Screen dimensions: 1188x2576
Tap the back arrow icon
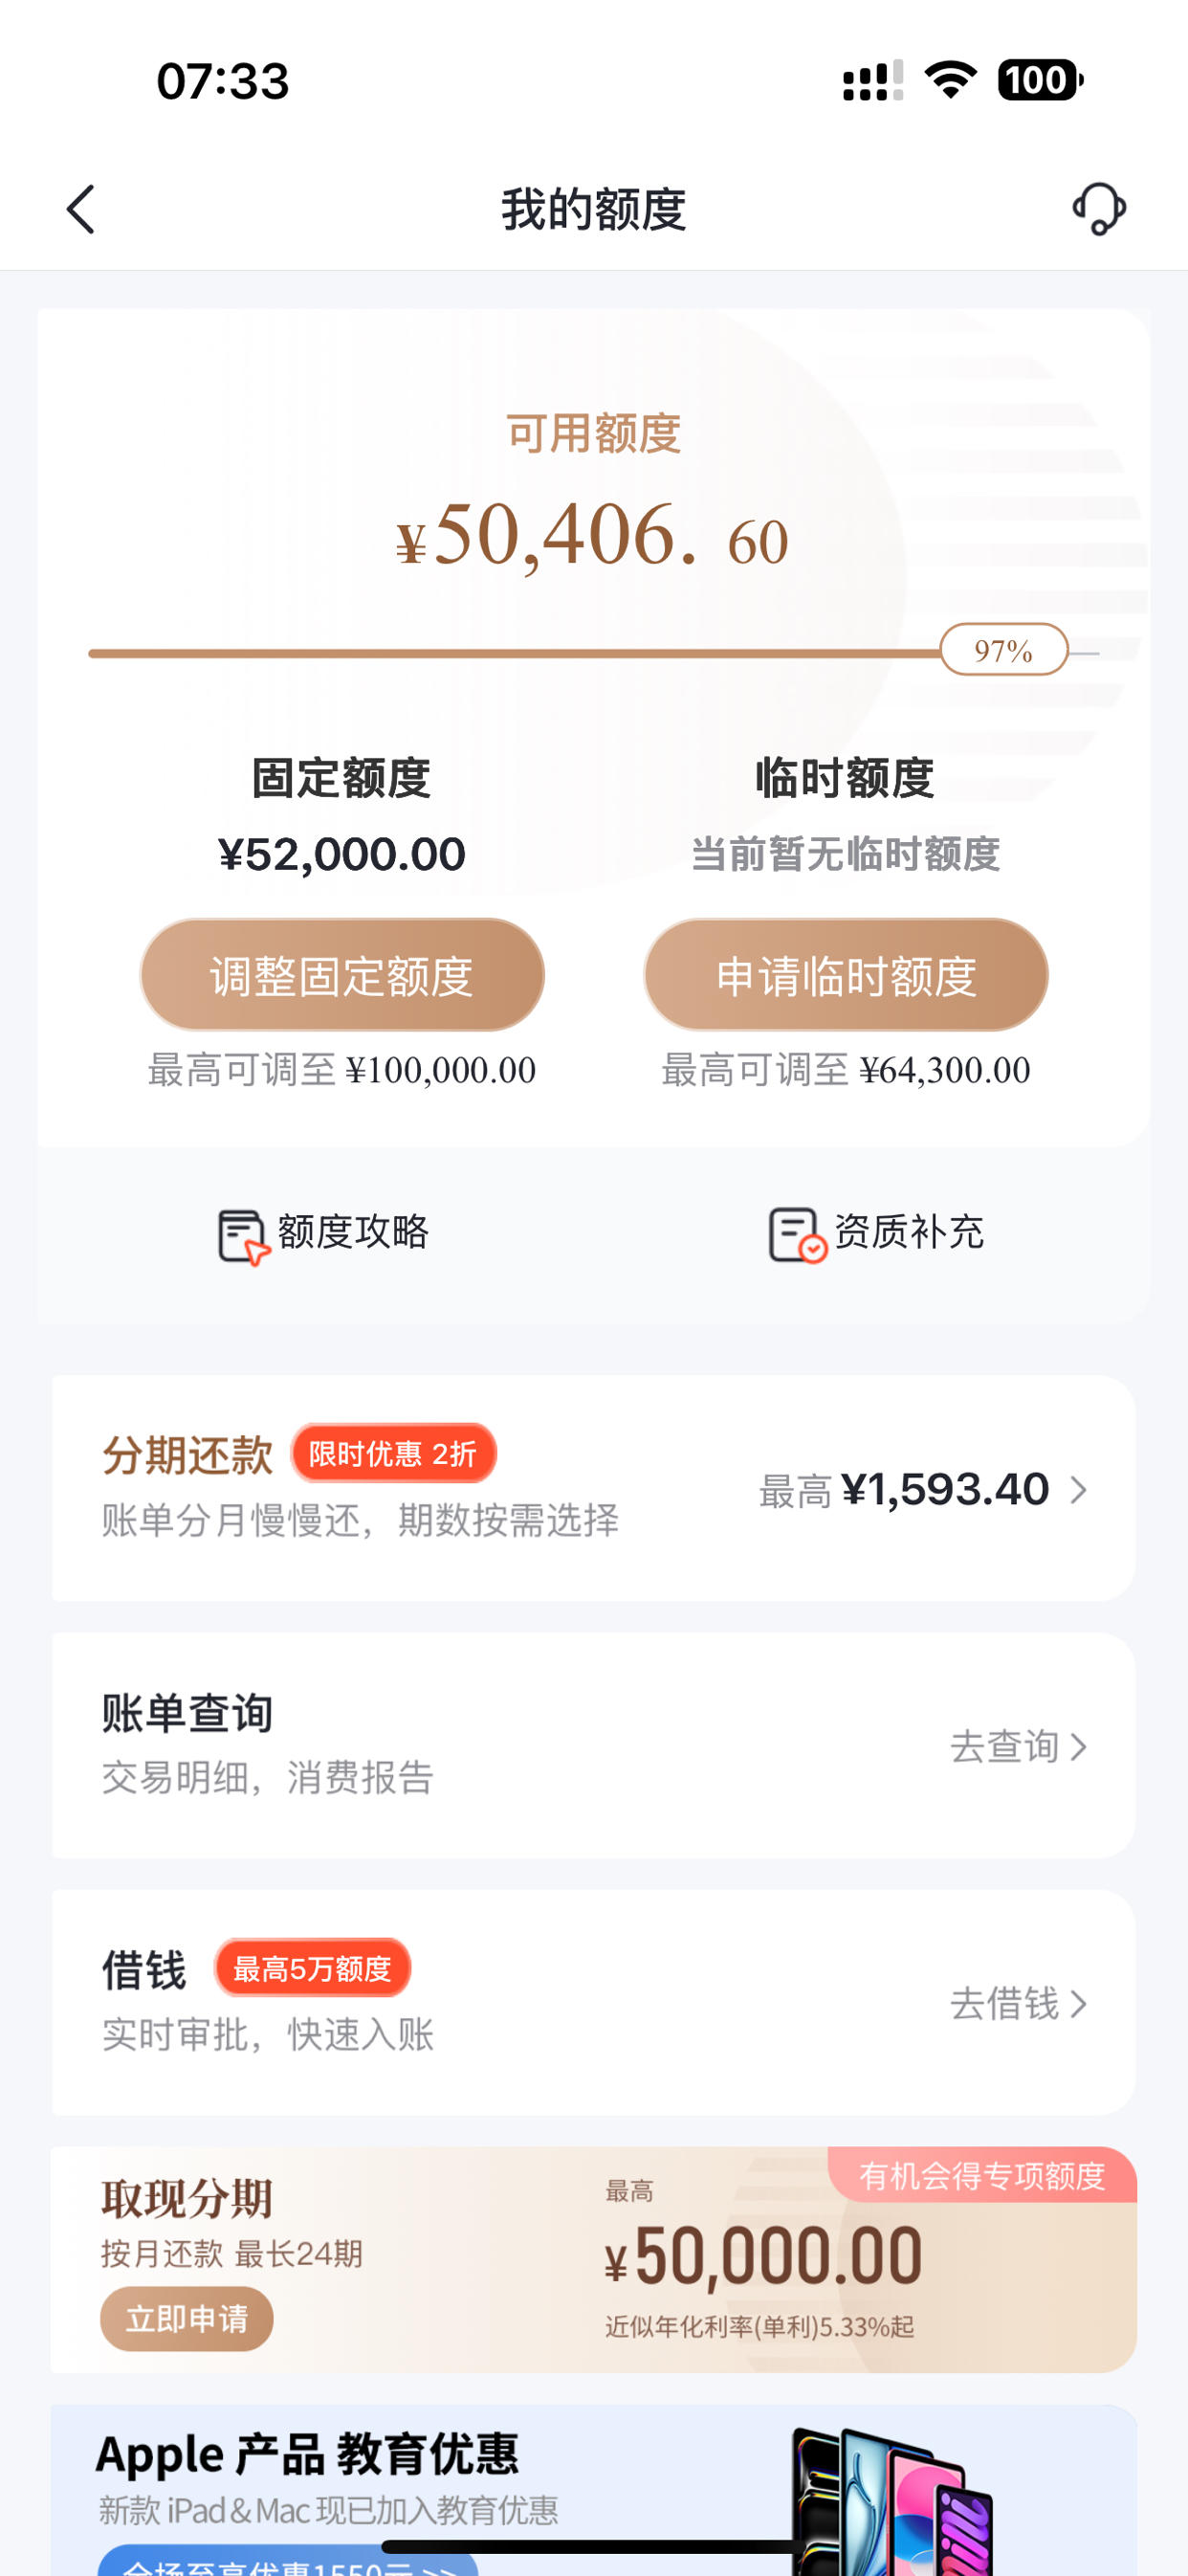pos(81,209)
